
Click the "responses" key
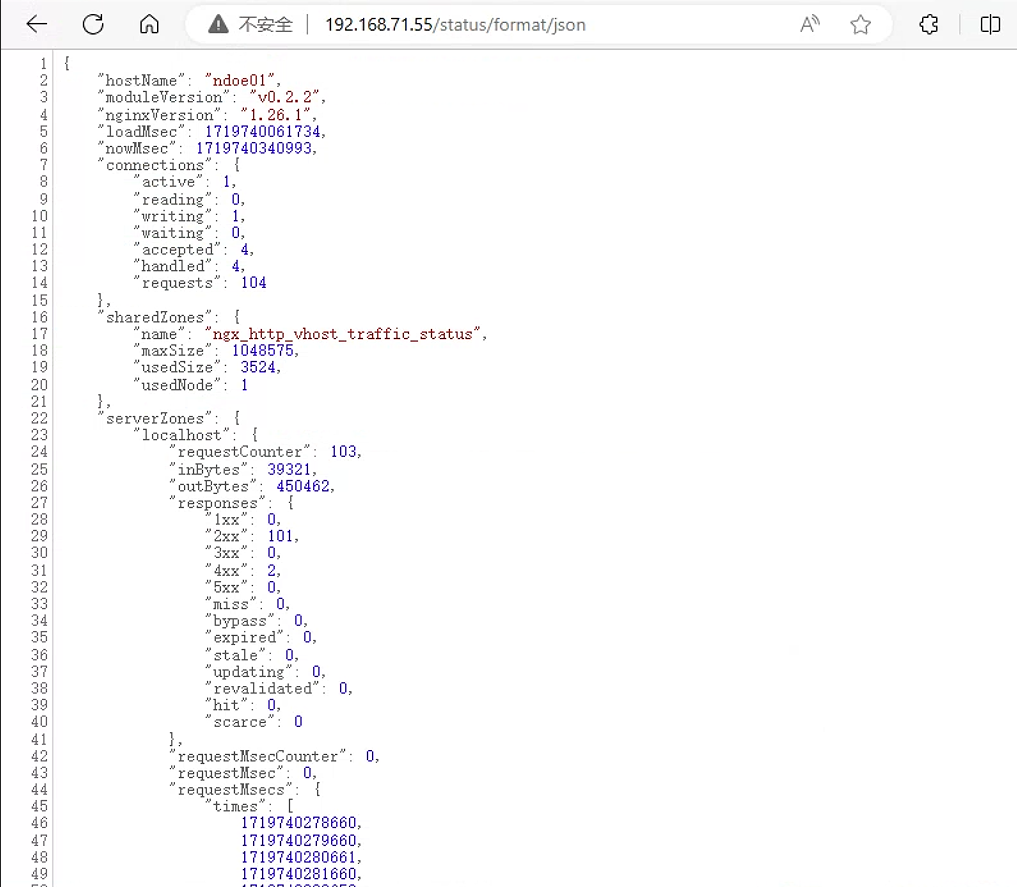tap(217, 503)
